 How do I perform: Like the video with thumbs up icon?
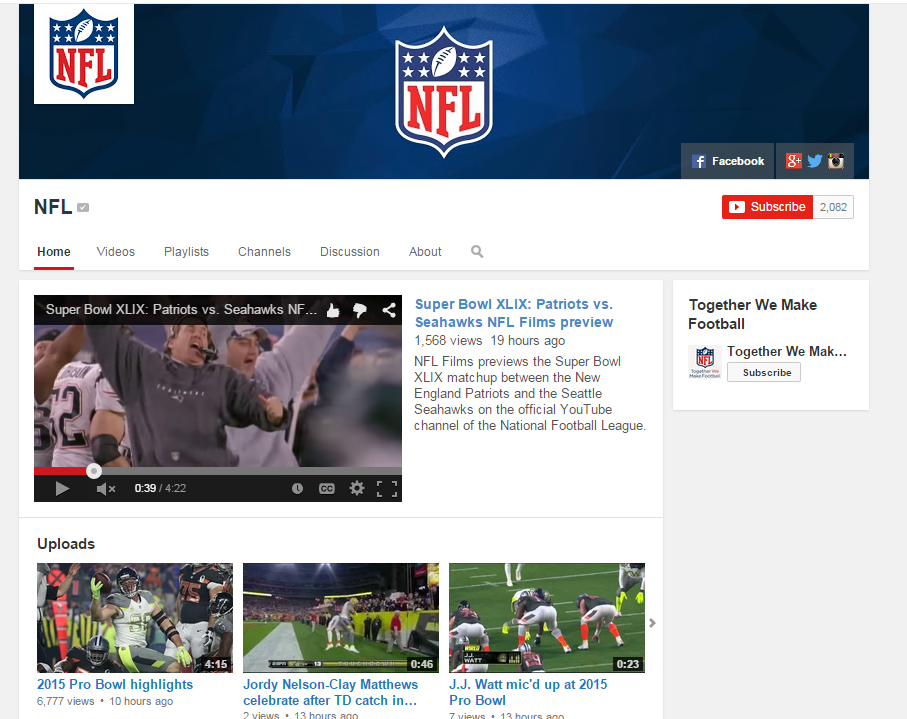click(333, 311)
